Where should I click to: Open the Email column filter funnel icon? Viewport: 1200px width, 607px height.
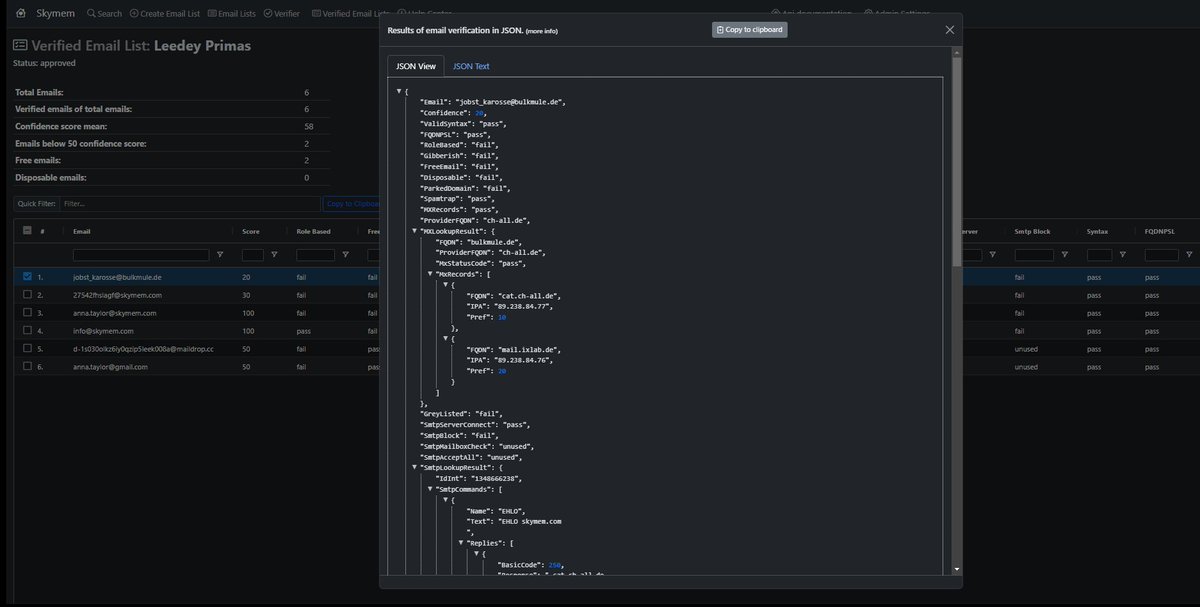click(x=220, y=255)
